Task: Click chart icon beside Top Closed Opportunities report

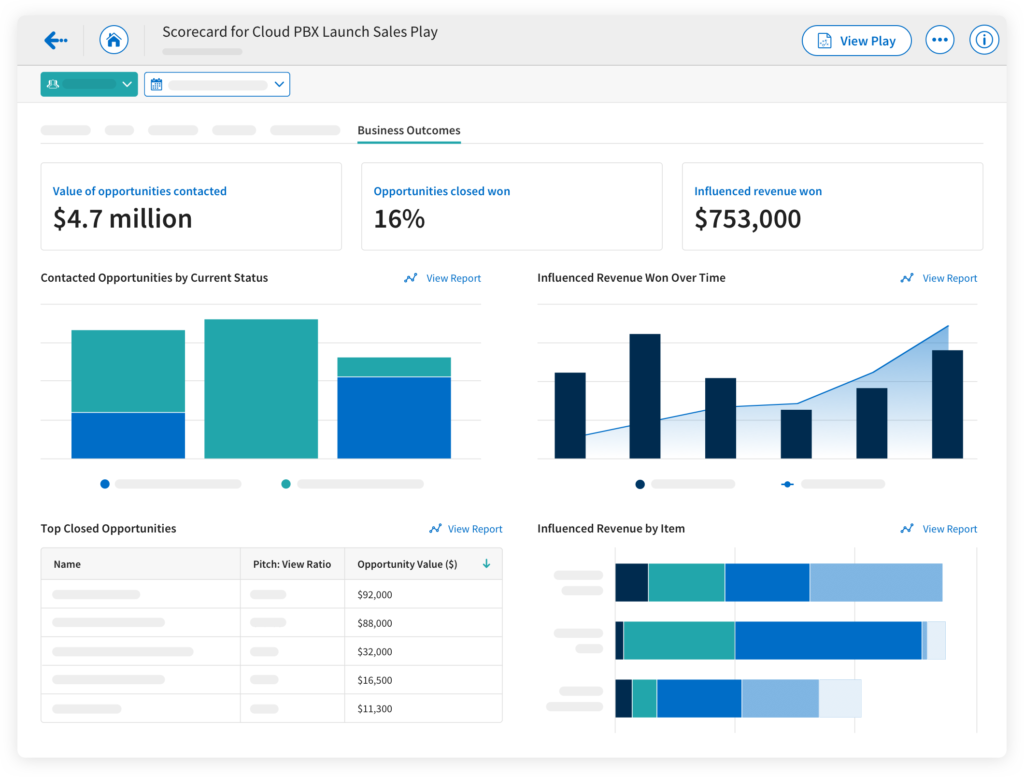Action: click(435, 529)
